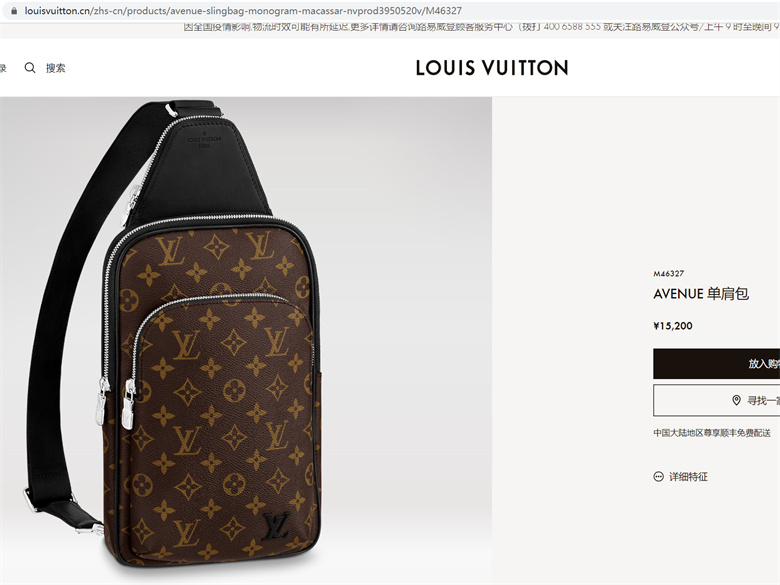The width and height of the screenshot is (780, 585).
Task: Click the padlock icon in address bar
Action: coord(14,10)
